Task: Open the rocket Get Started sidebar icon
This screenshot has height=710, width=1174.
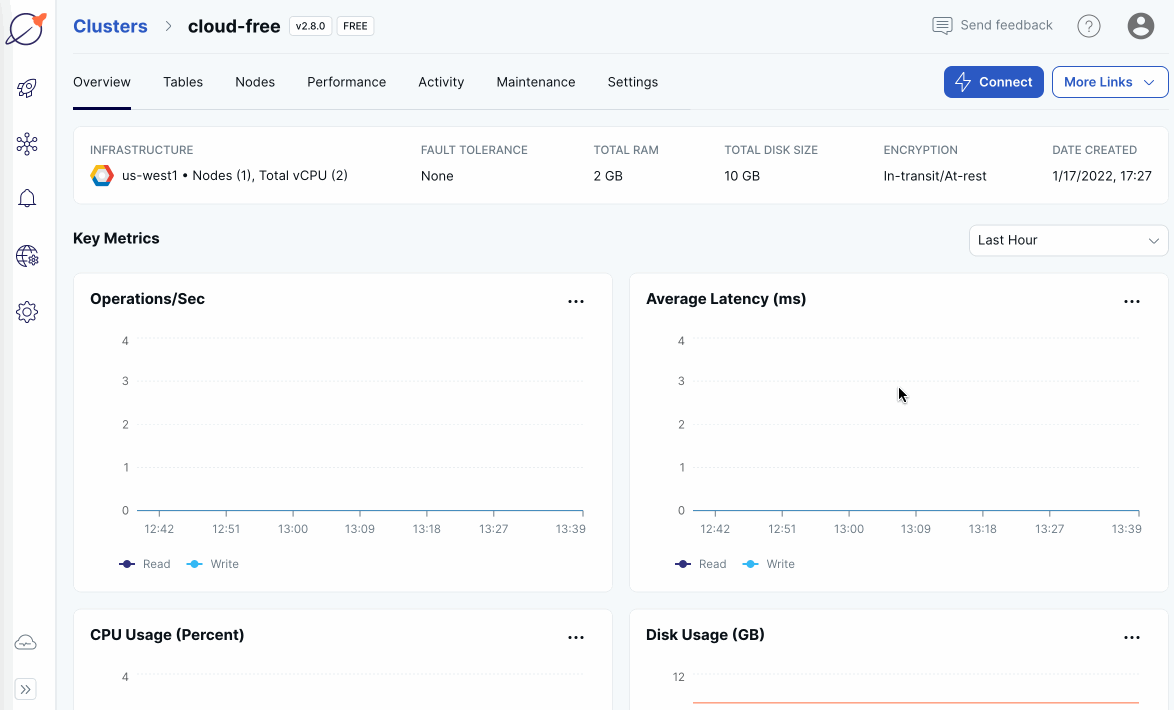Action: (x=26, y=88)
